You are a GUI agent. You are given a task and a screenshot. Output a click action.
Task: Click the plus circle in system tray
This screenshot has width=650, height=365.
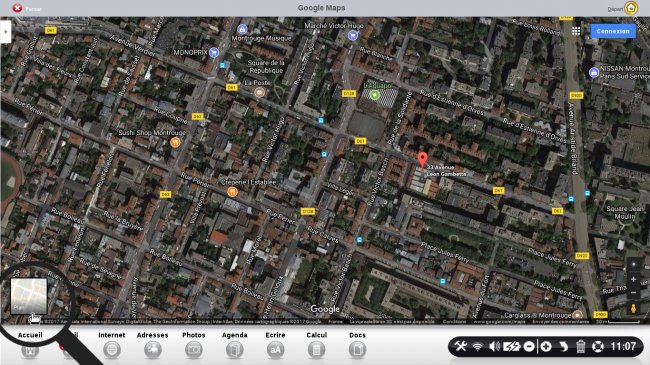click(x=546, y=346)
